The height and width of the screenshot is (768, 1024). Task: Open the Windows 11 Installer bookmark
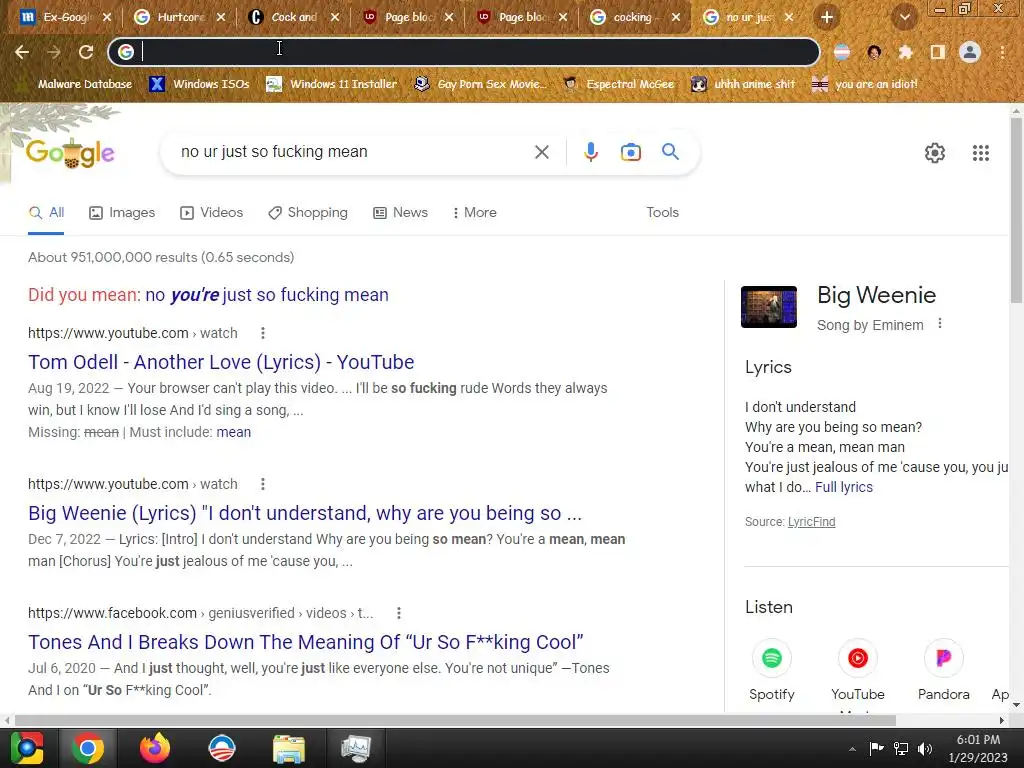(332, 84)
